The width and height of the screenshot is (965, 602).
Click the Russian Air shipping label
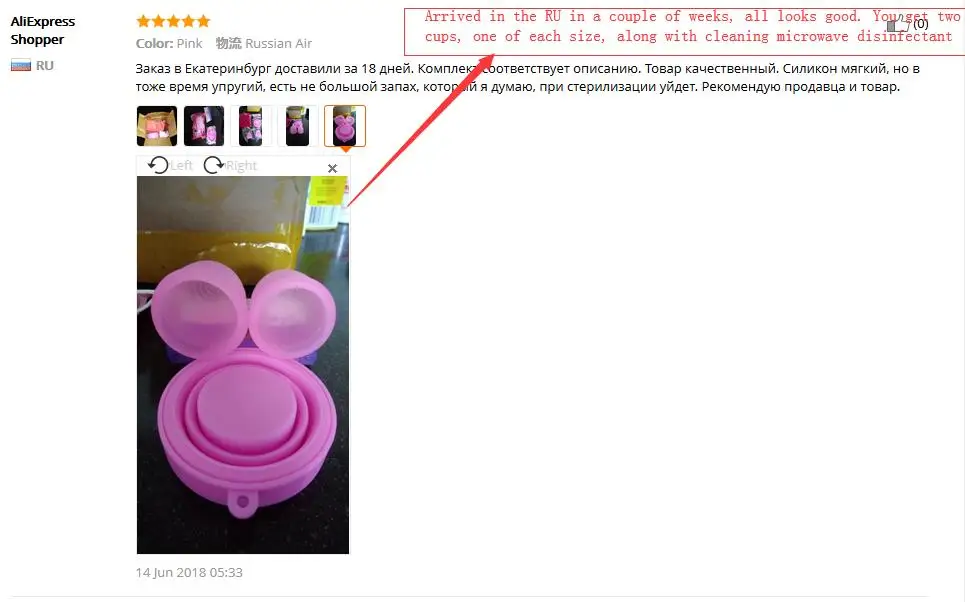[278, 44]
